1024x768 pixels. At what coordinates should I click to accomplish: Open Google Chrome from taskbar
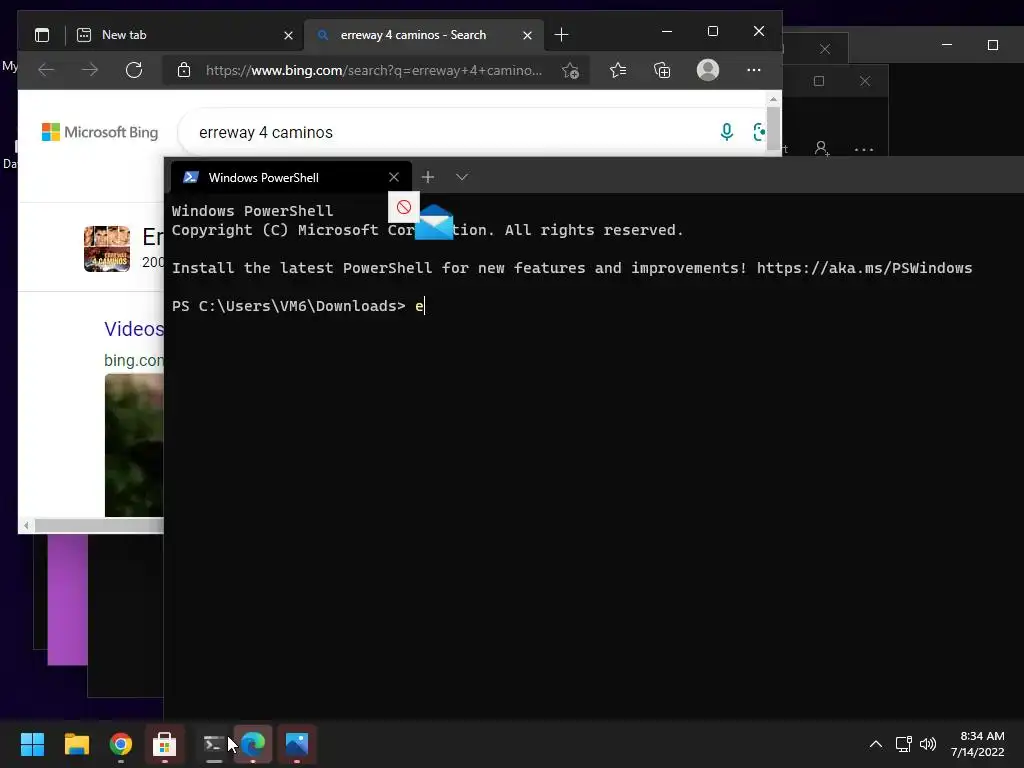coord(121,744)
